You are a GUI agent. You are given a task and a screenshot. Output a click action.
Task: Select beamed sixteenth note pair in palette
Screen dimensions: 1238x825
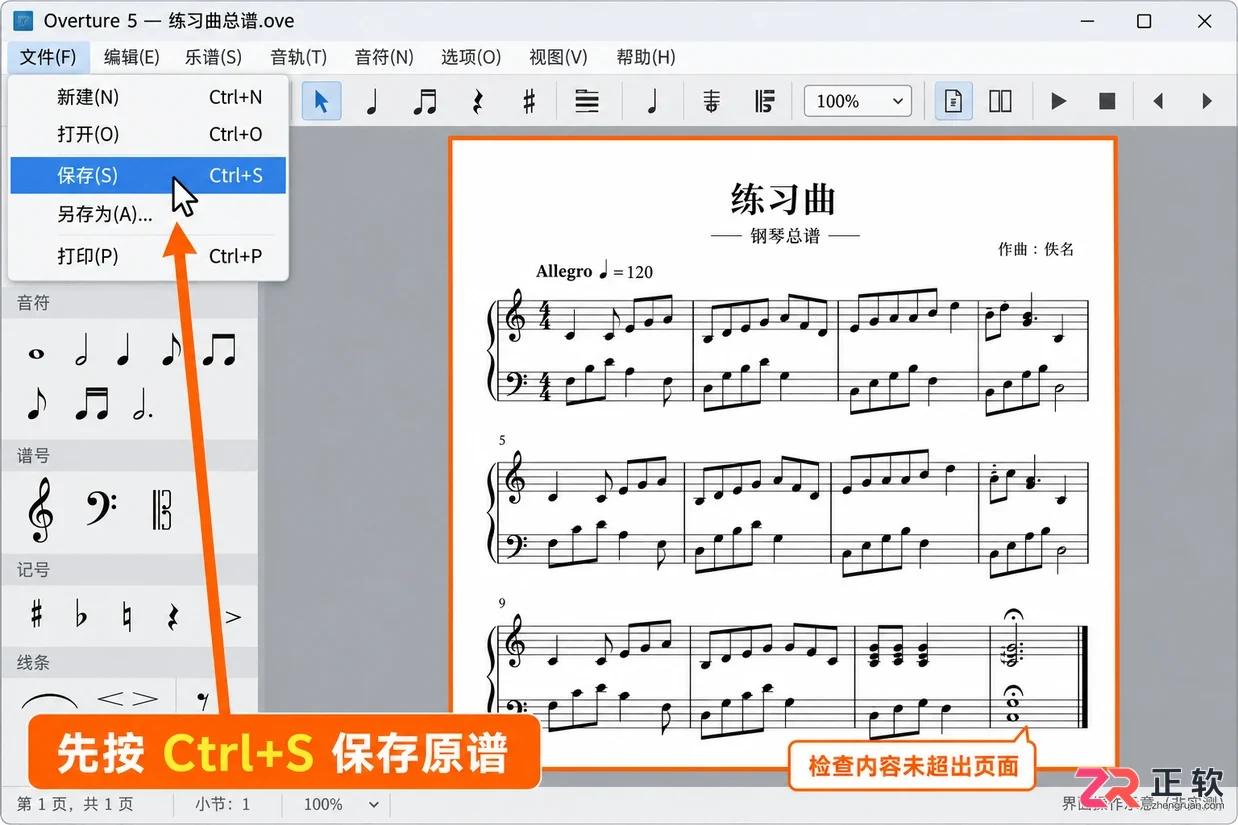92,403
